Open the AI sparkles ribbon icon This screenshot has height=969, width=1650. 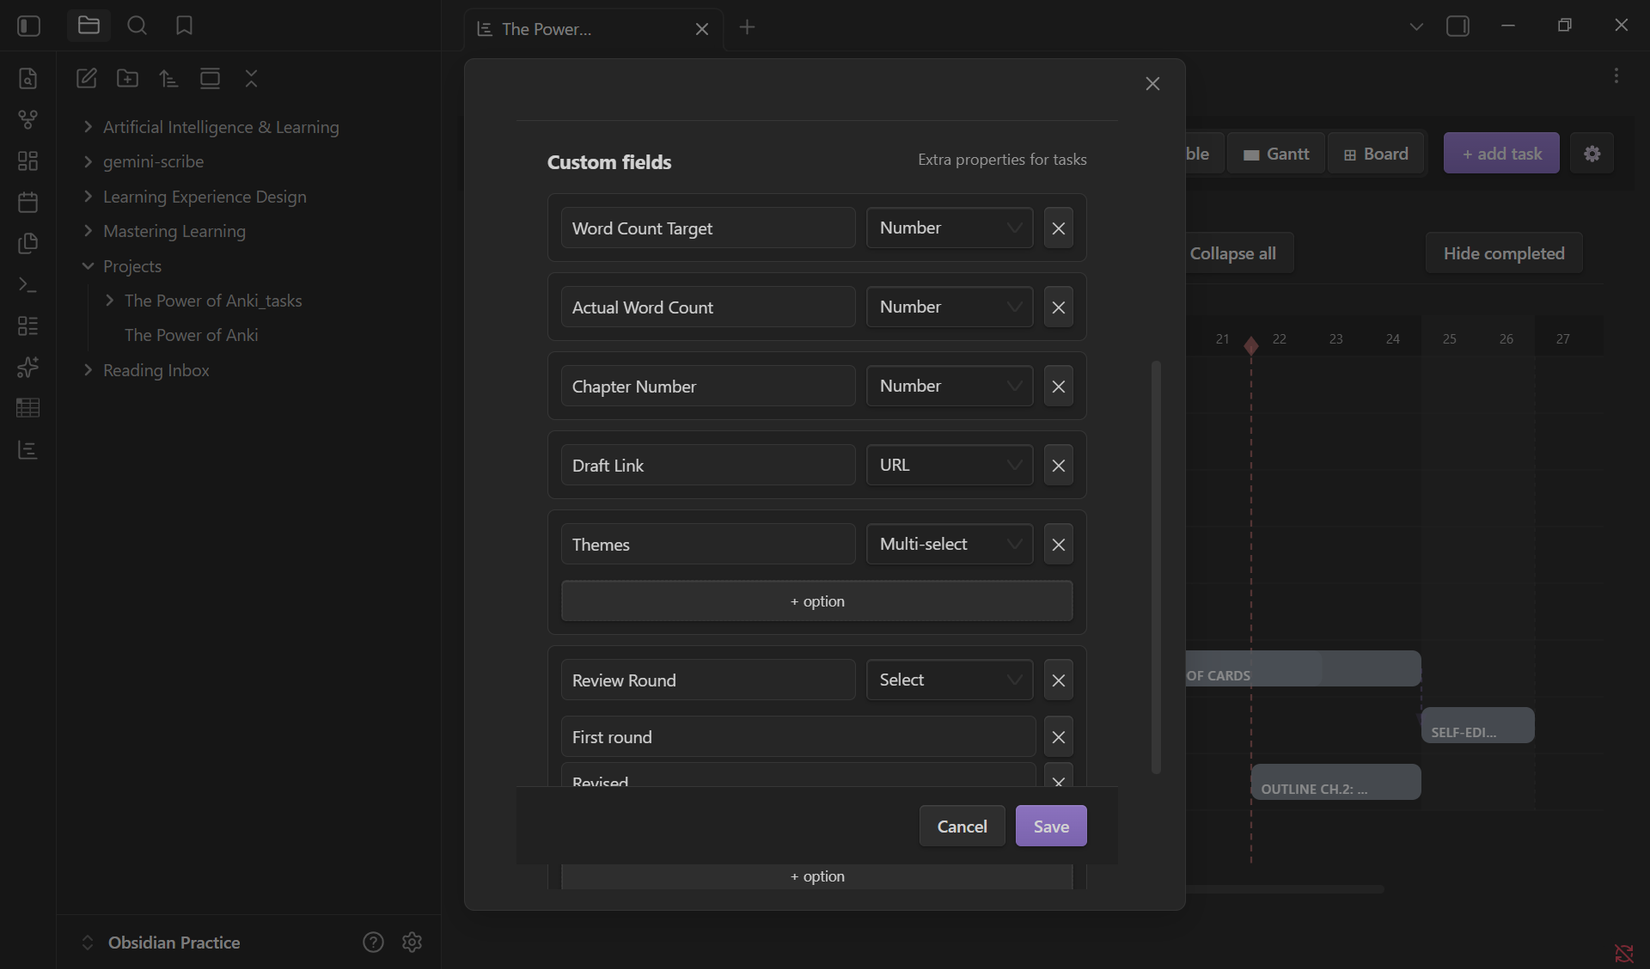[28, 367]
